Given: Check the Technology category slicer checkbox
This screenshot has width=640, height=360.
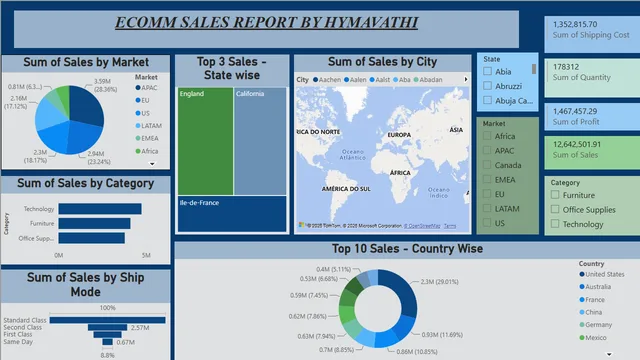Looking at the screenshot, I should 555,224.
